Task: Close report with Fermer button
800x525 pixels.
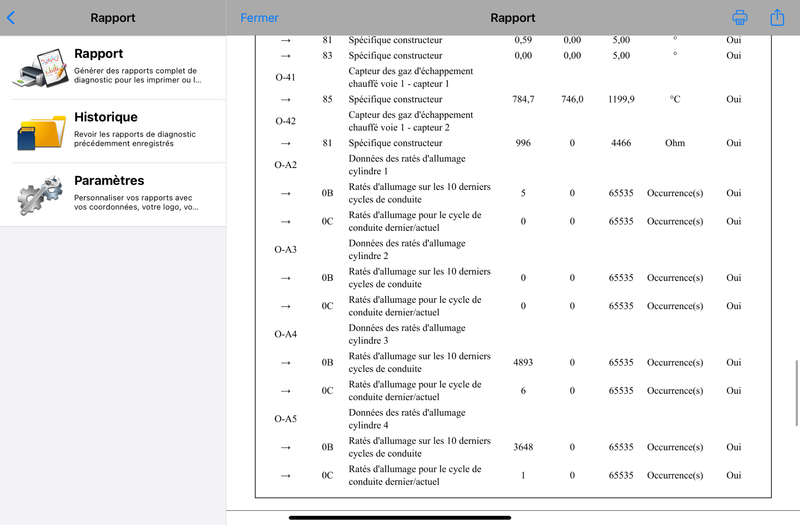Action: [x=259, y=18]
